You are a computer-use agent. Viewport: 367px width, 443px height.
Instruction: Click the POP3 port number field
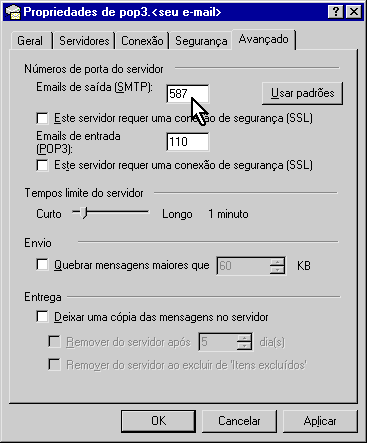[x=188, y=142]
